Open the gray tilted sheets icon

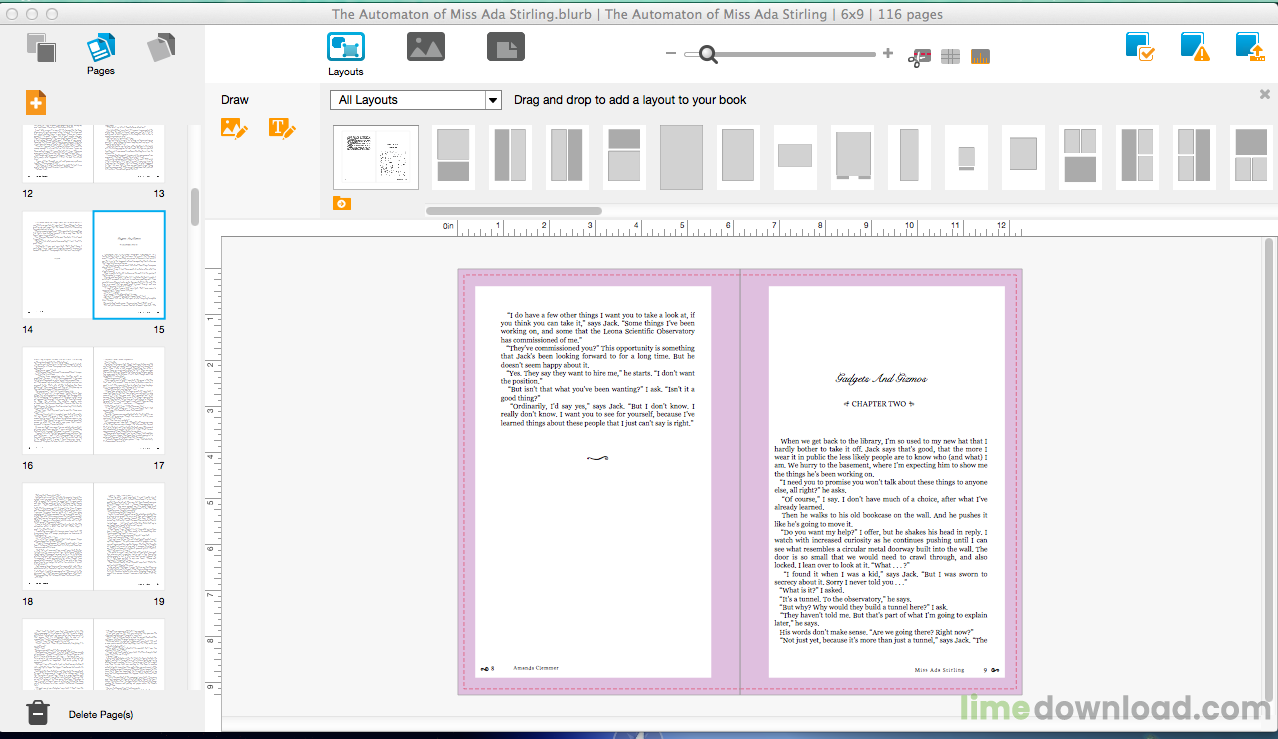coord(161,47)
